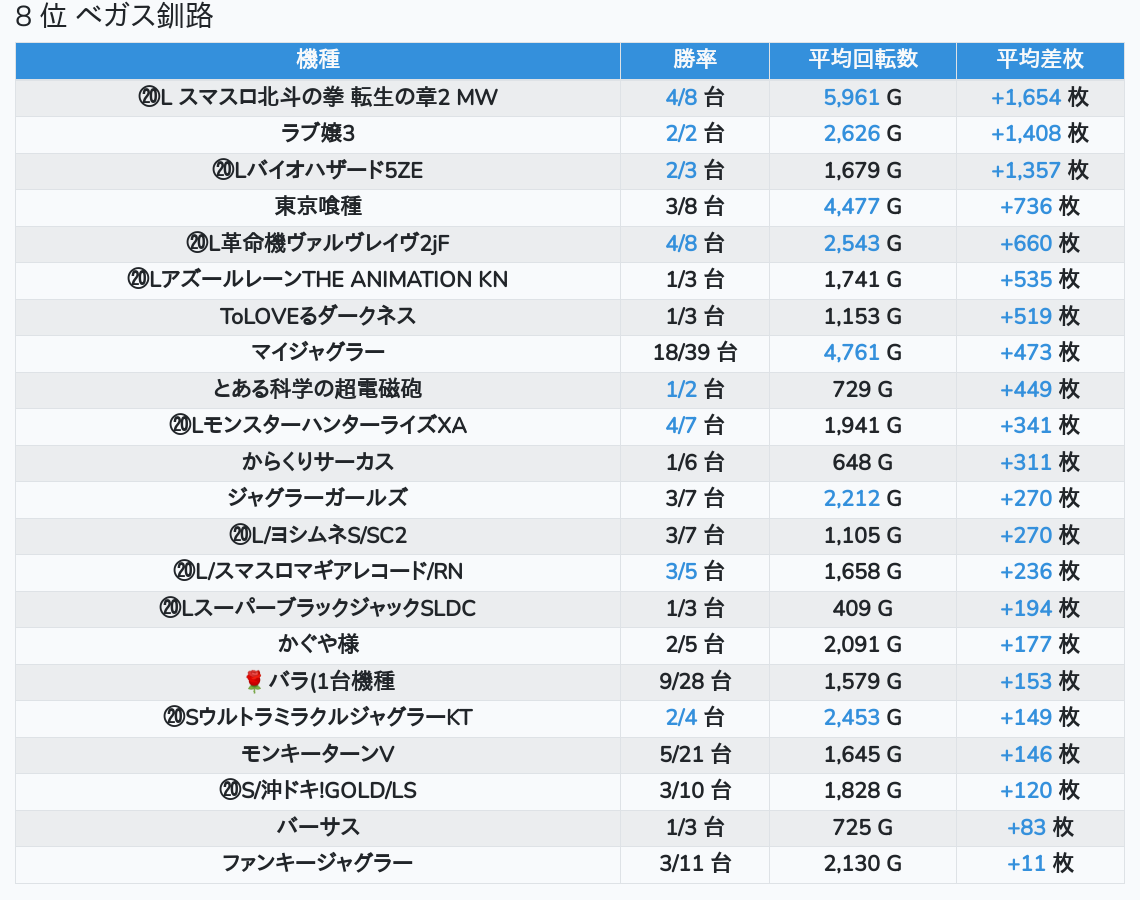1140x900 pixels.
Task: Sort by the 機種 column header
Action: coord(318,60)
